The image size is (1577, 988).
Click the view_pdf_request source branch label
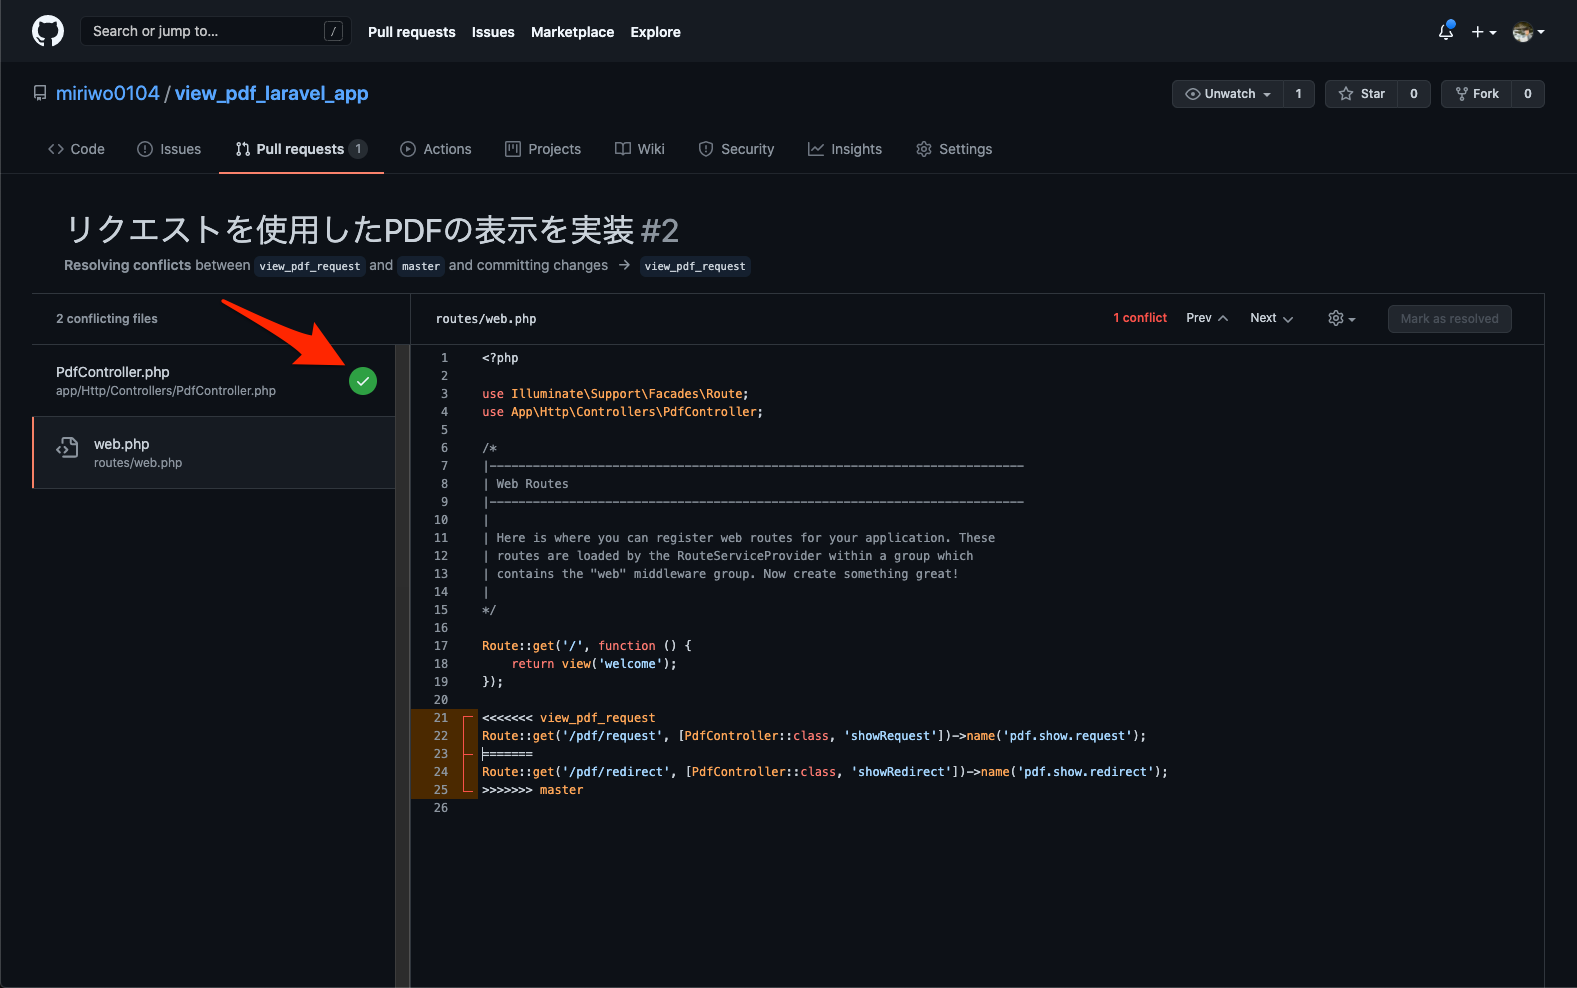click(310, 266)
